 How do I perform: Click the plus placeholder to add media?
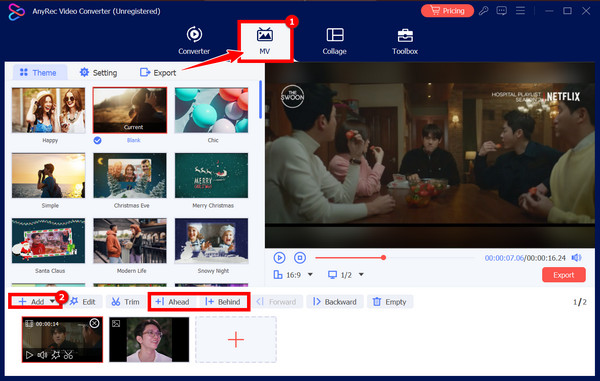[236, 339]
